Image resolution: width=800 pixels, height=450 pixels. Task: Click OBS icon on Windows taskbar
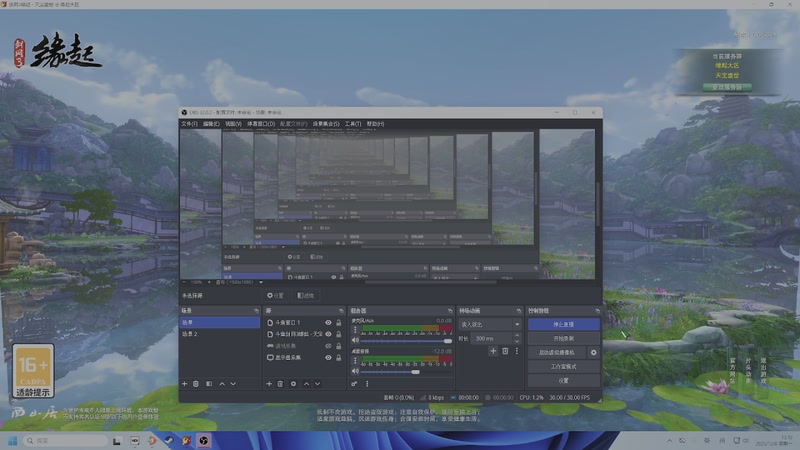pyautogui.click(x=204, y=441)
